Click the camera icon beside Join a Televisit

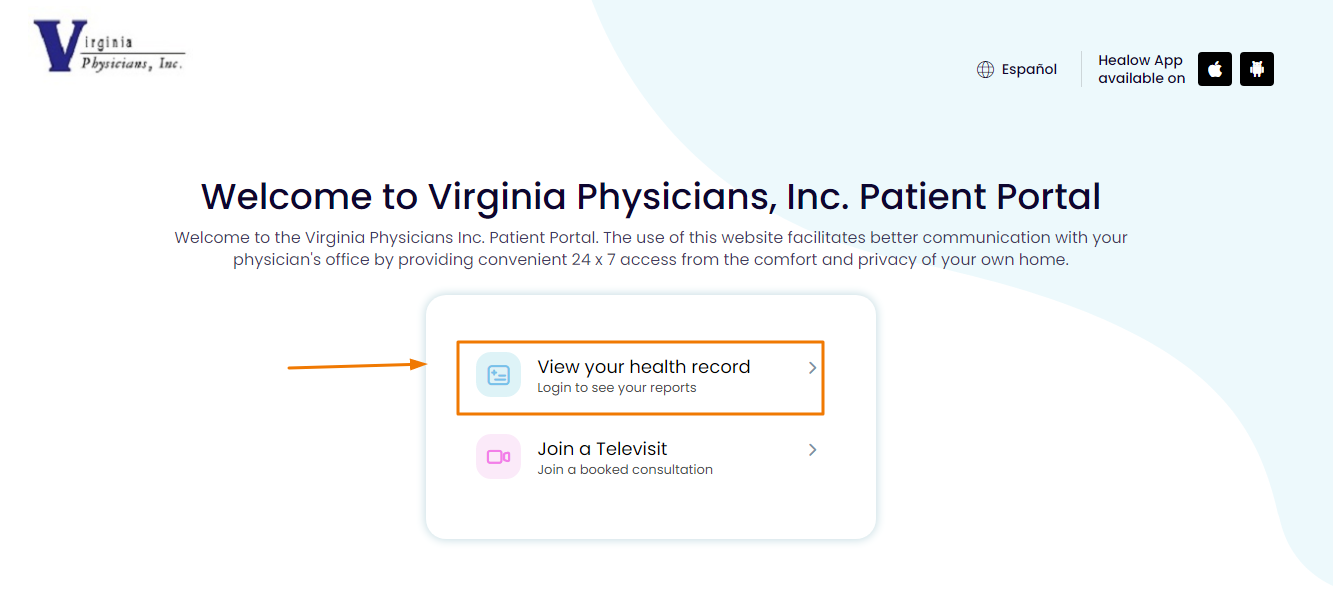[x=498, y=456]
